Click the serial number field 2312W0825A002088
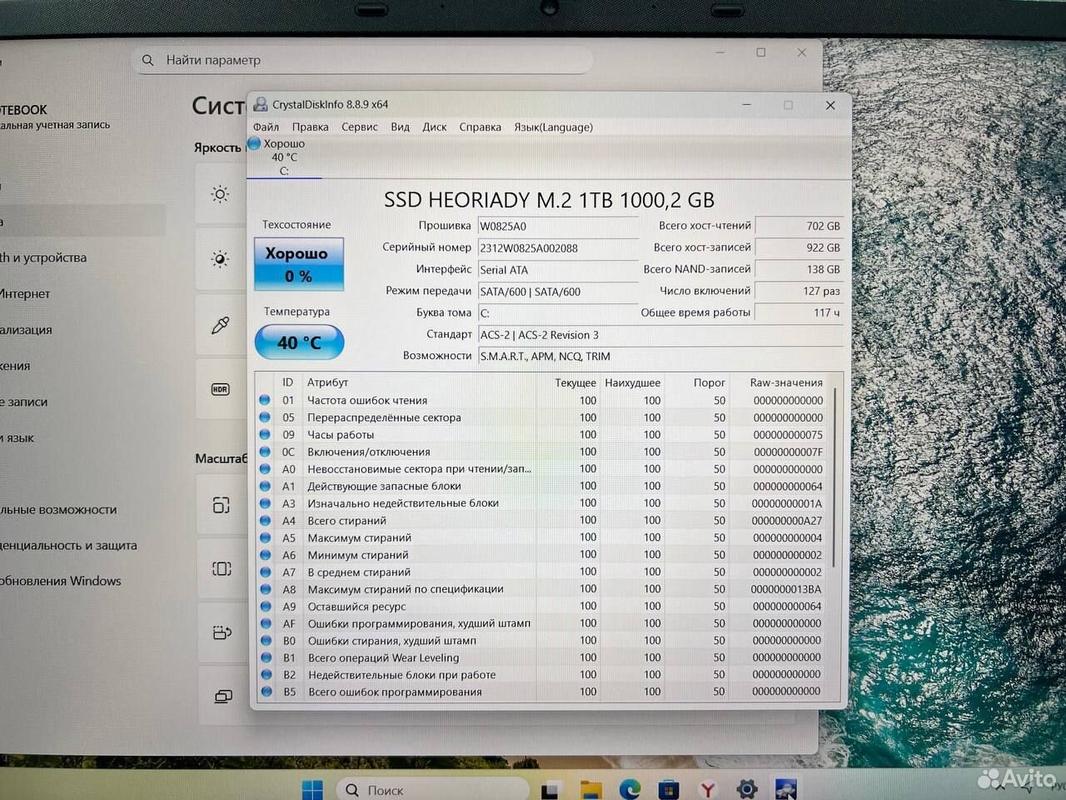This screenshot has height=800, width=1066. pyautogui.click(x=557, y=248)
